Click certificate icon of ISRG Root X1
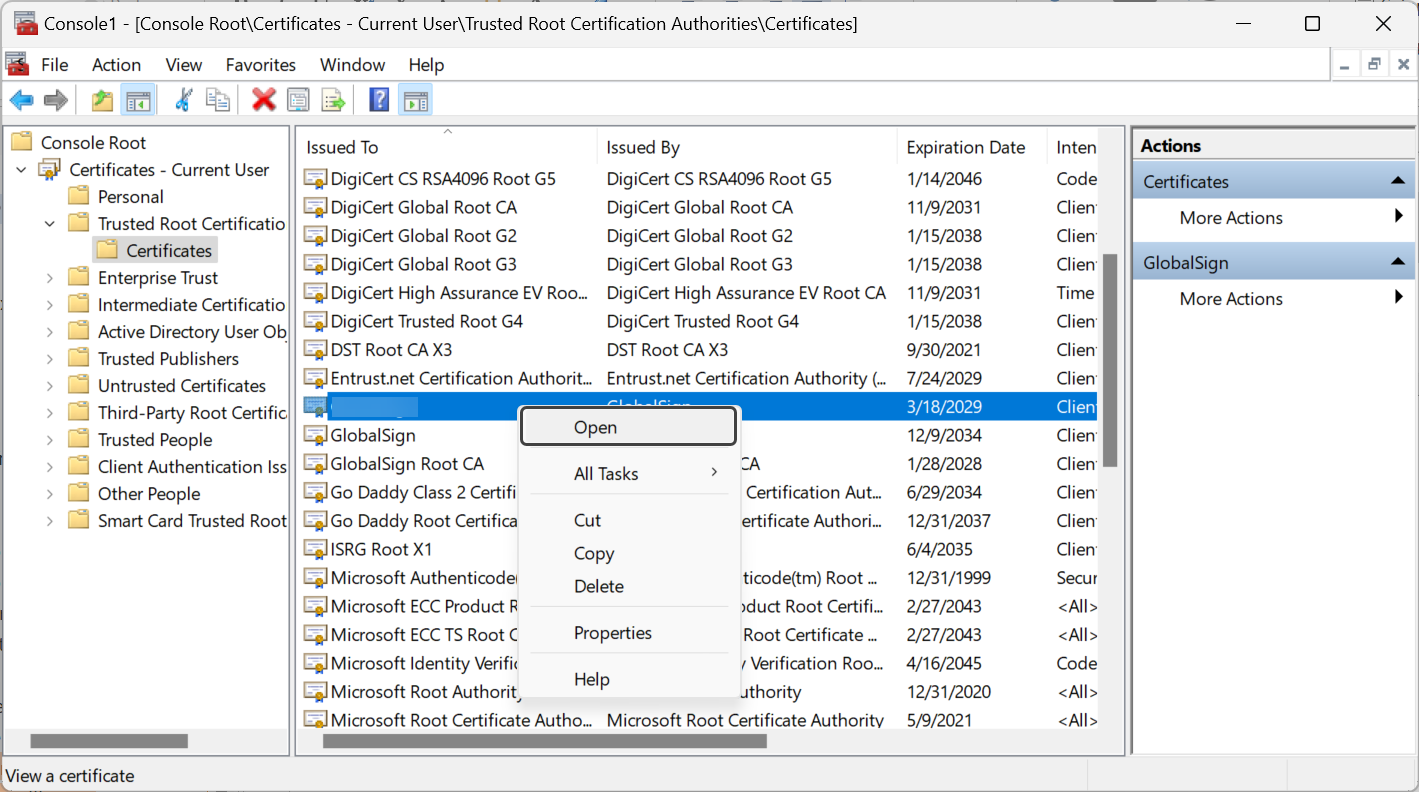Image resolution: width=1419 pixels, height=792 pixels. point(315,549)
